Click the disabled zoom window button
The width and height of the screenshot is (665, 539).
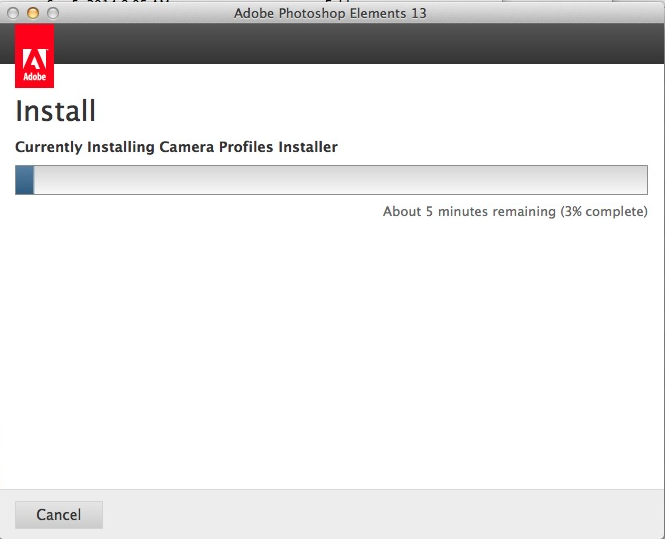coord(53,13)
